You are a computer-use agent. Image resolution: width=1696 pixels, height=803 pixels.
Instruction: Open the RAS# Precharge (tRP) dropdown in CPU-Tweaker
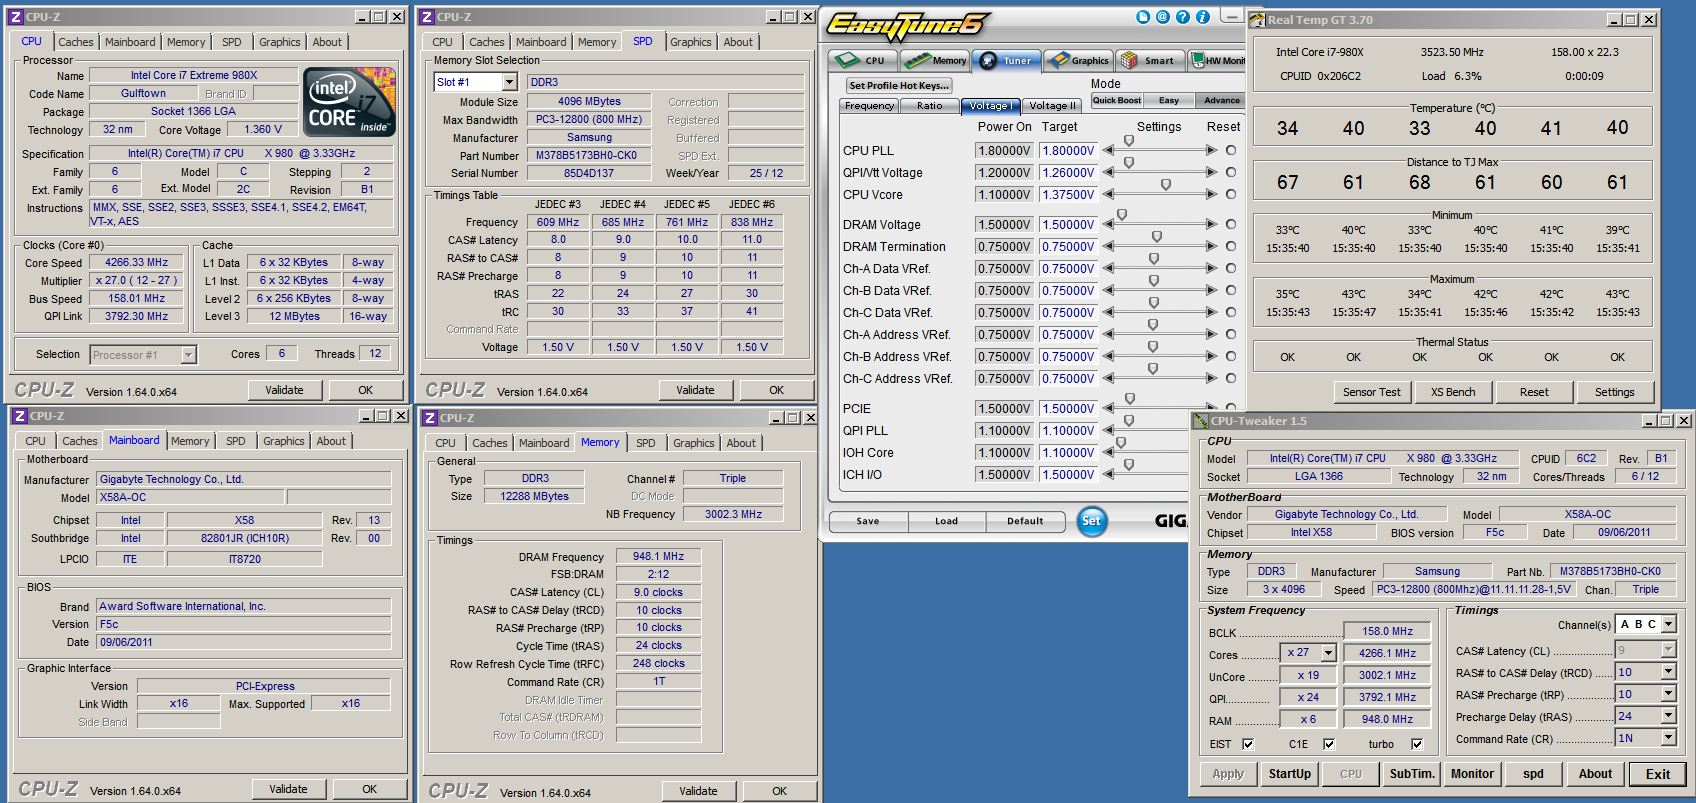[x=1668, y=694]
